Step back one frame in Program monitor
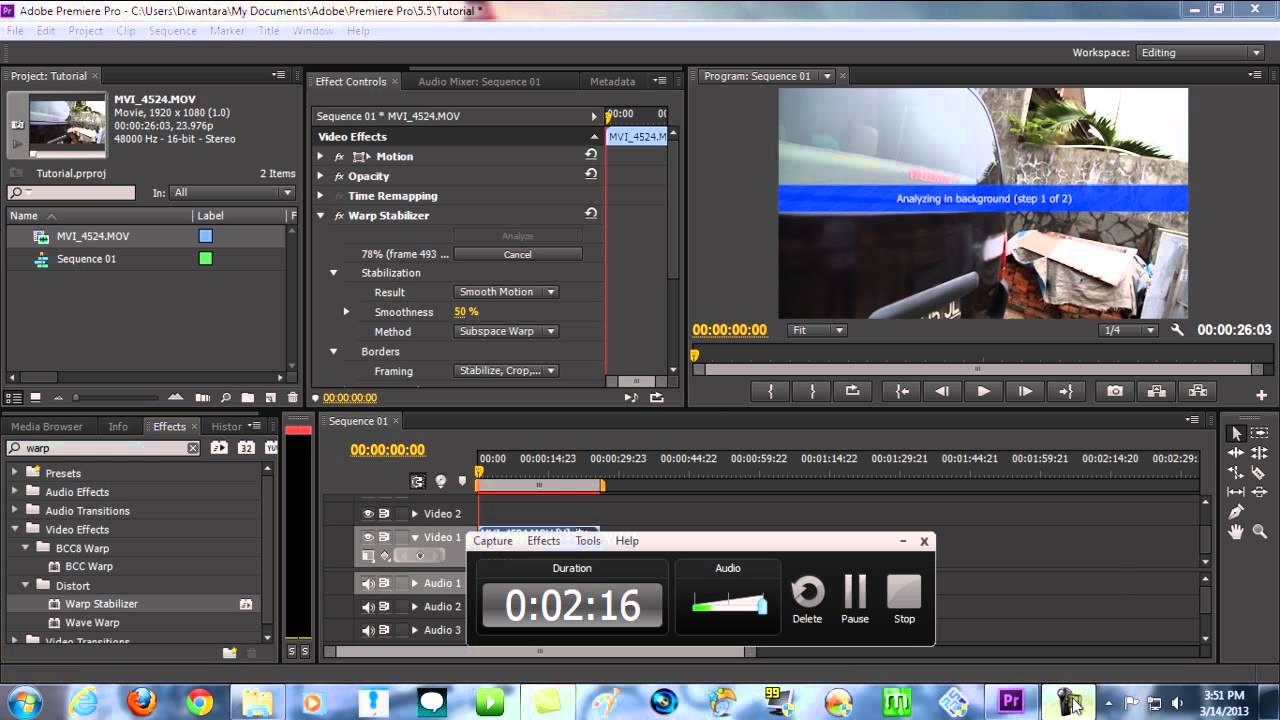This screenshot has height=720, width=1280. [x=942, y=392]
